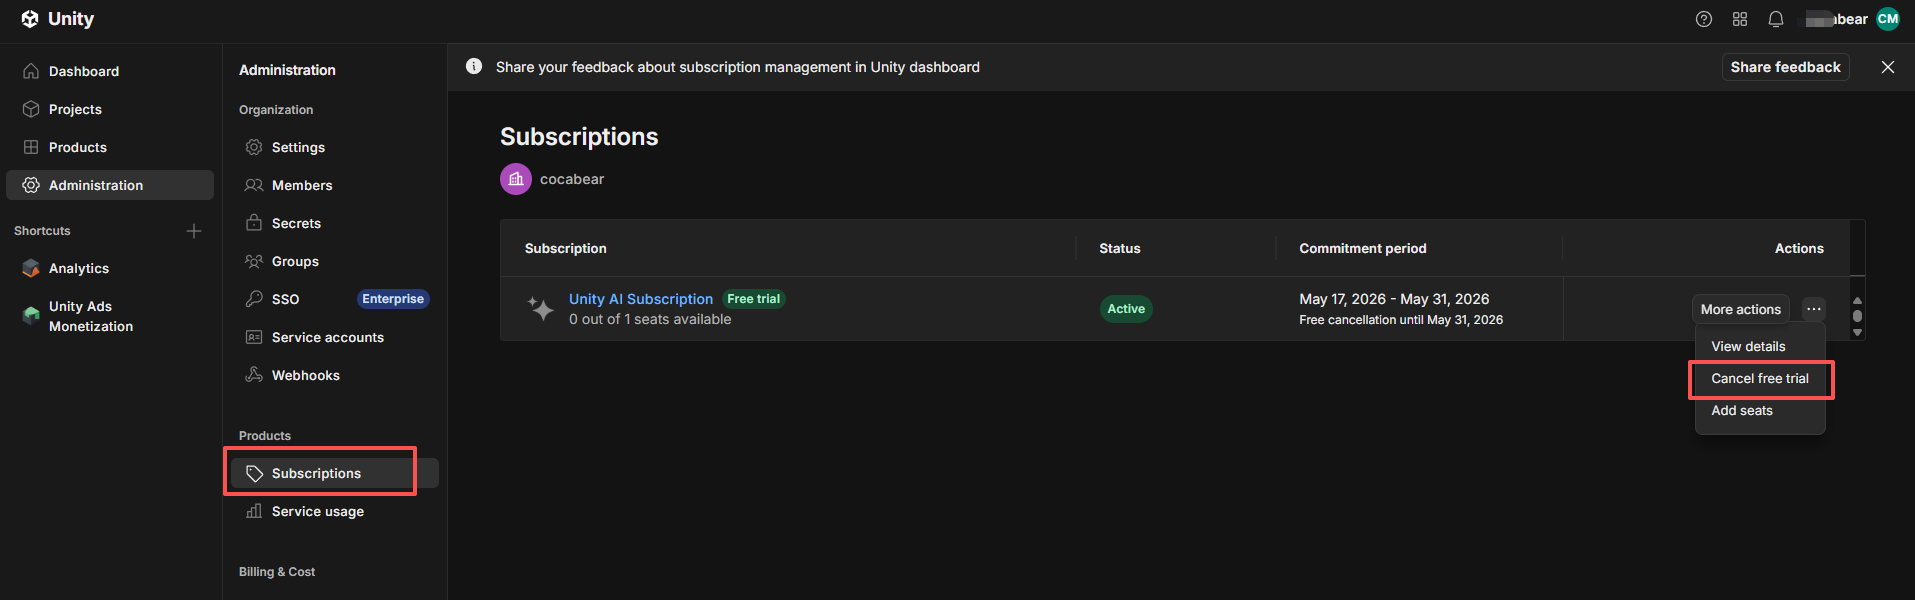
Task: Choose Add seats from the menu
Action: [x=1760, y=410]
